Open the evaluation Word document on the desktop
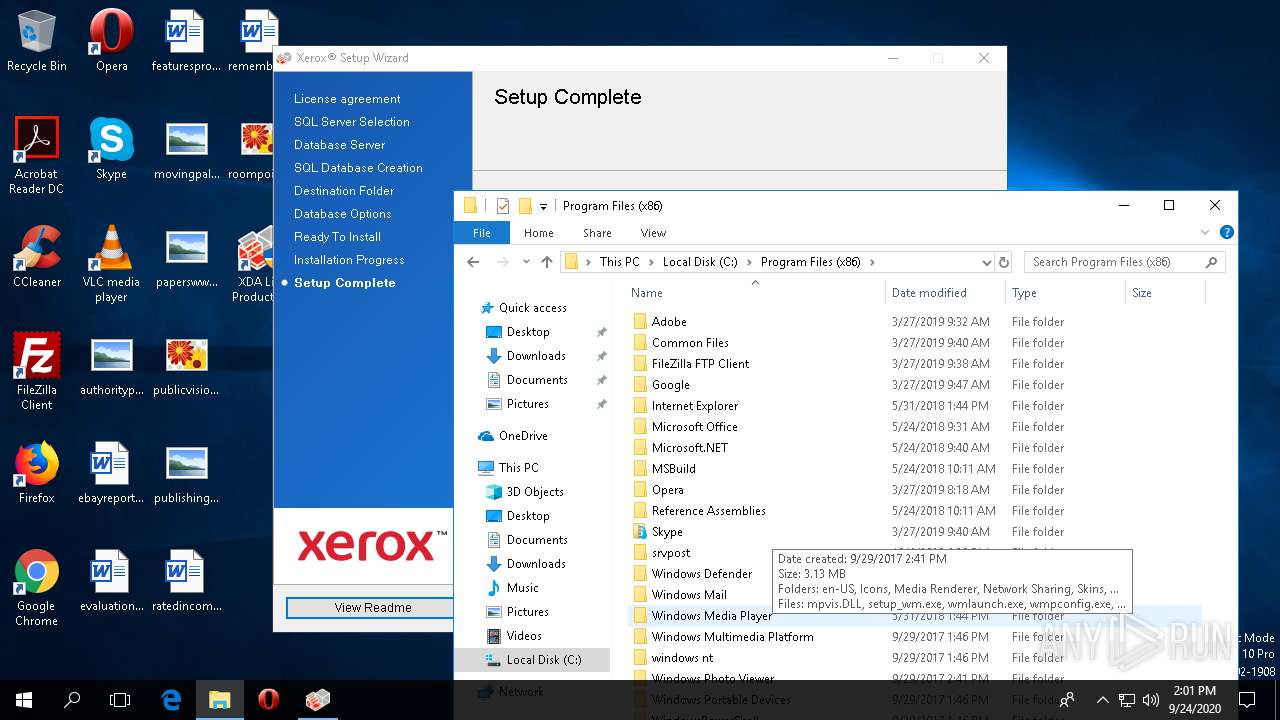Image resolution: width=1280 pixels, height=720 pixels. point(111,581)
